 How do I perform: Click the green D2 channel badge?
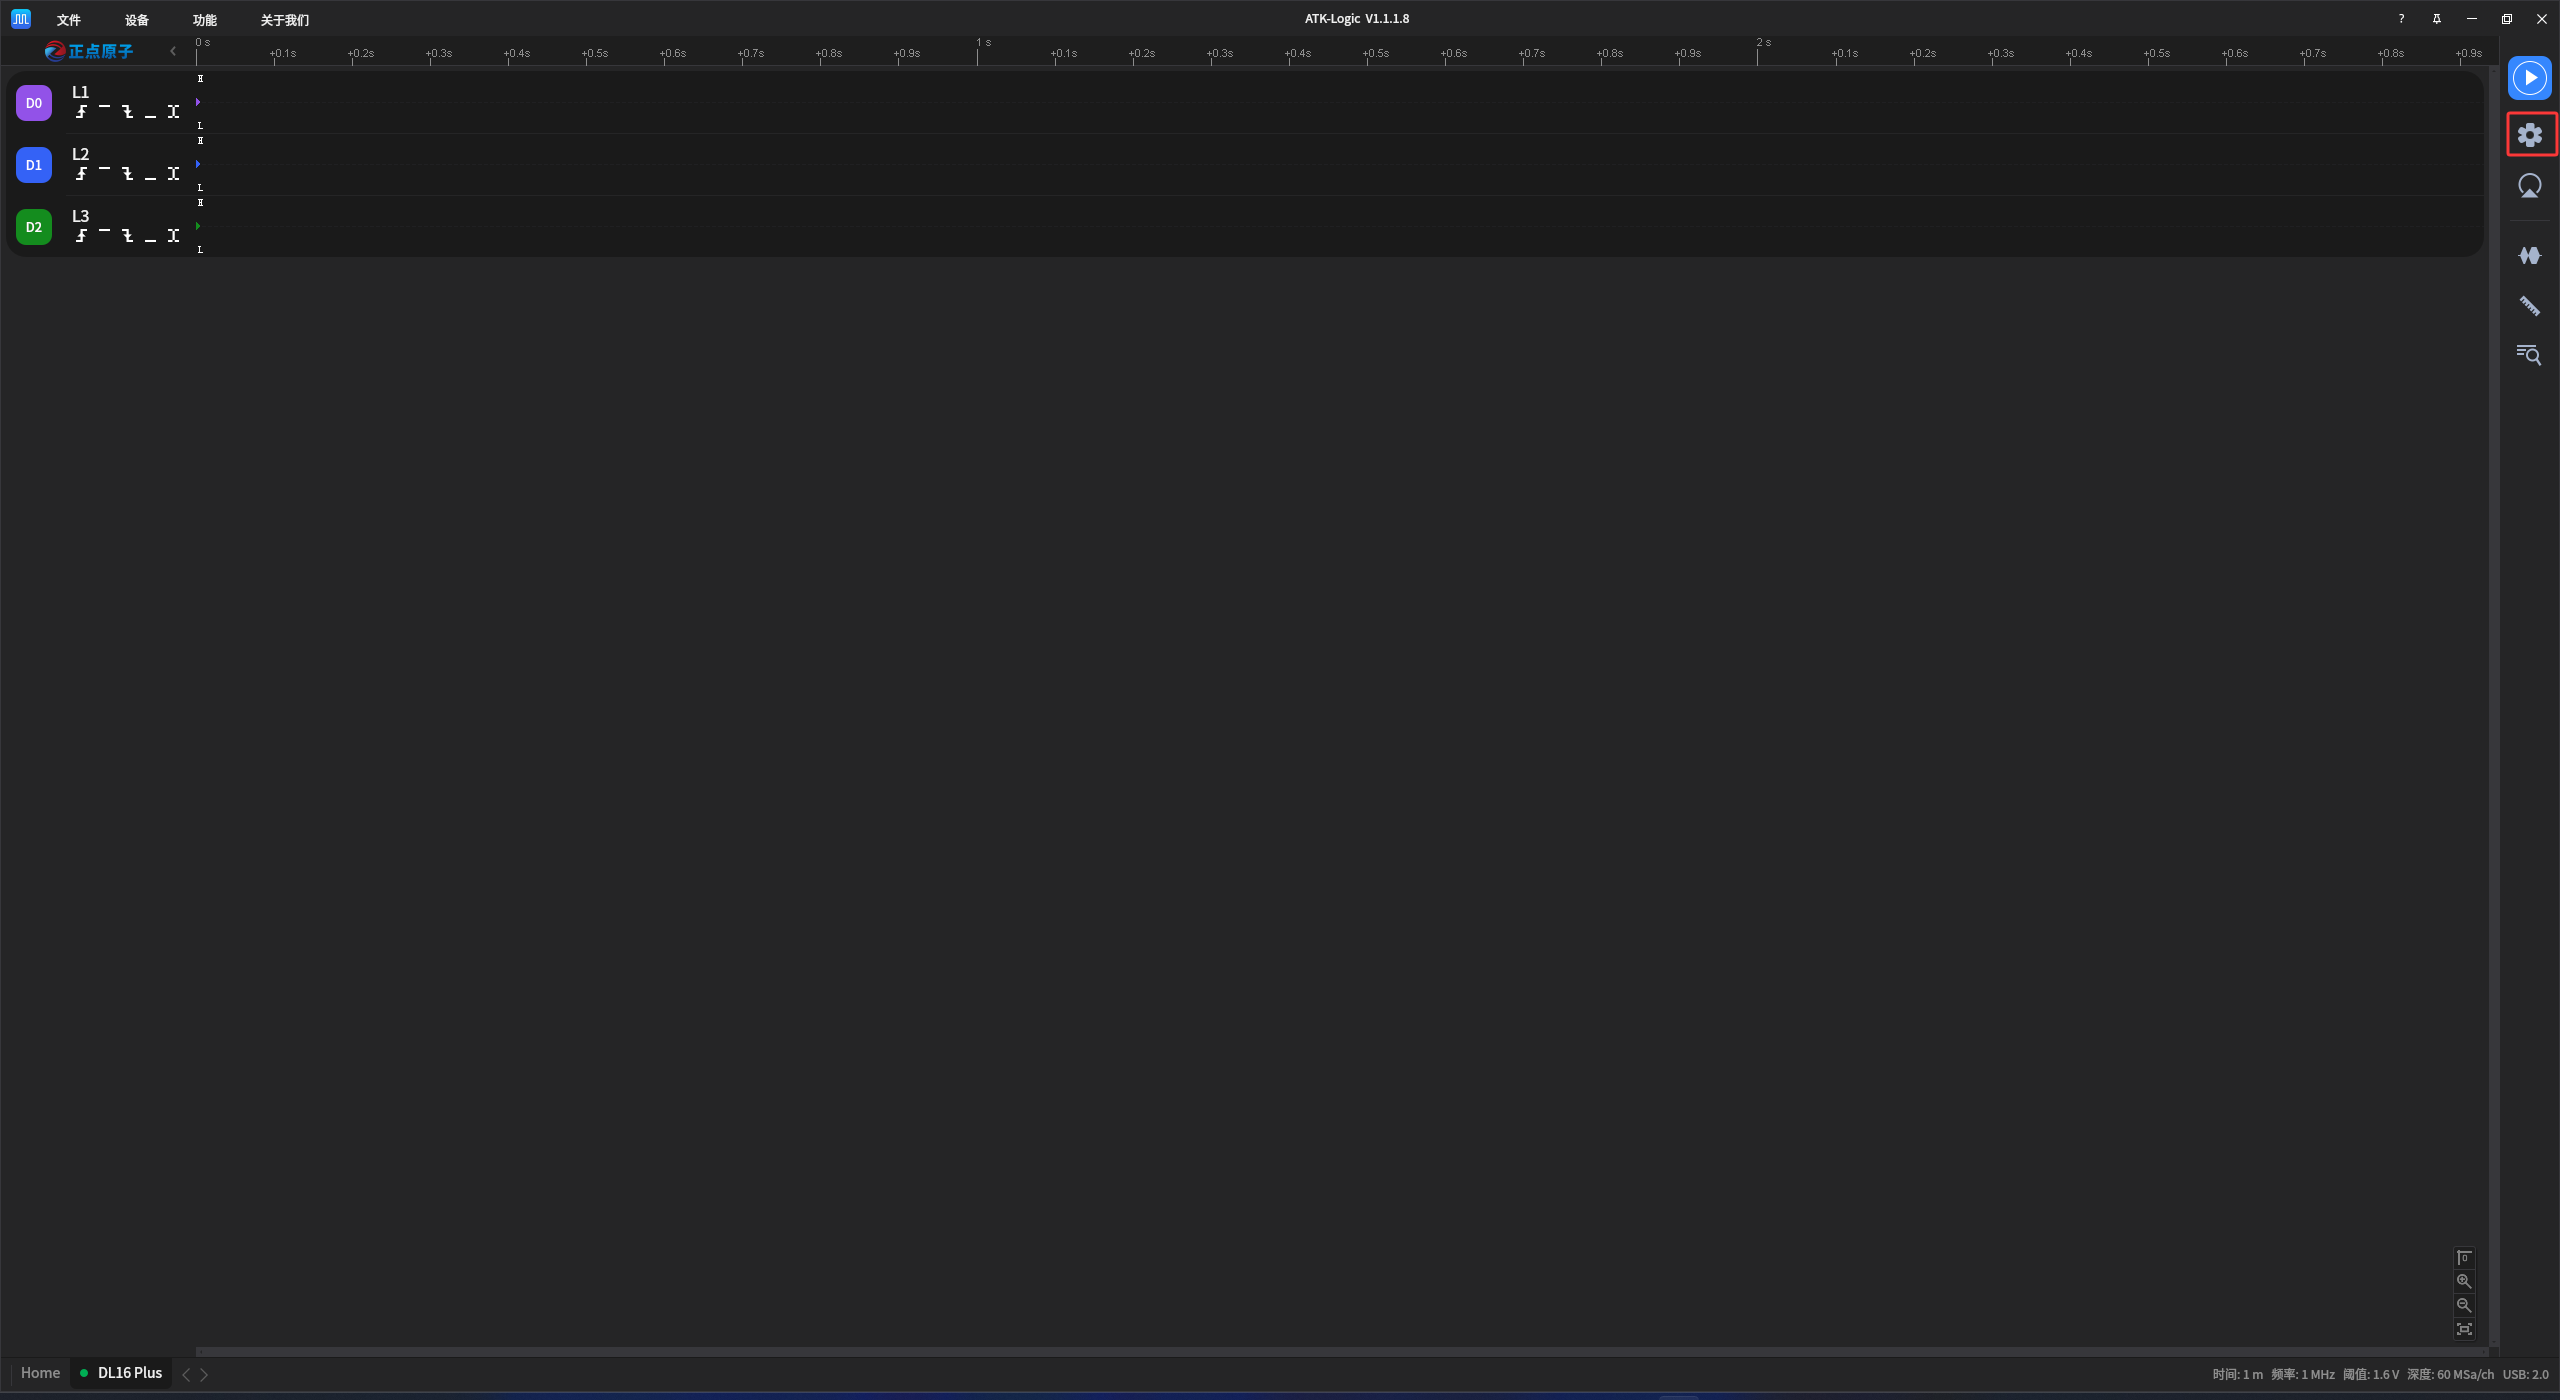[x=34, y=227]
